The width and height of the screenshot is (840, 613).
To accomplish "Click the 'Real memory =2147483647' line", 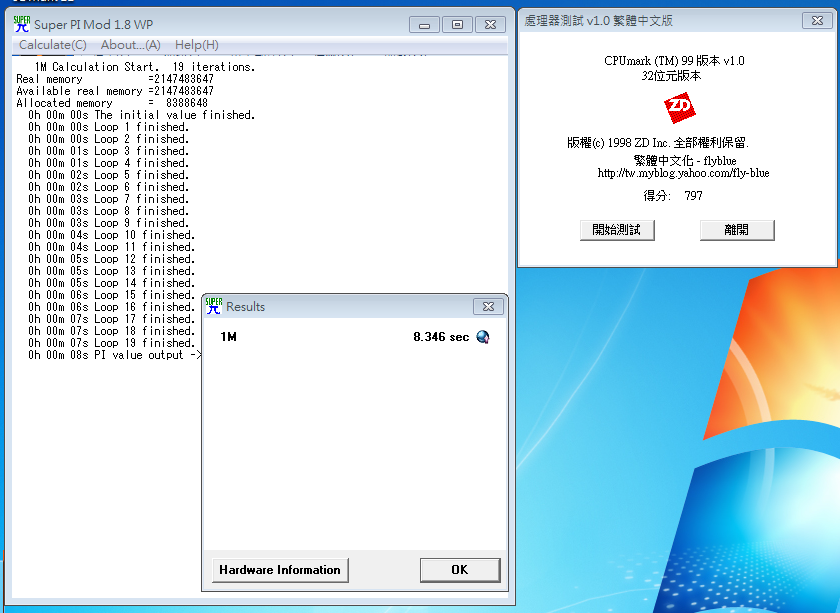I will (x=115, y=79).
